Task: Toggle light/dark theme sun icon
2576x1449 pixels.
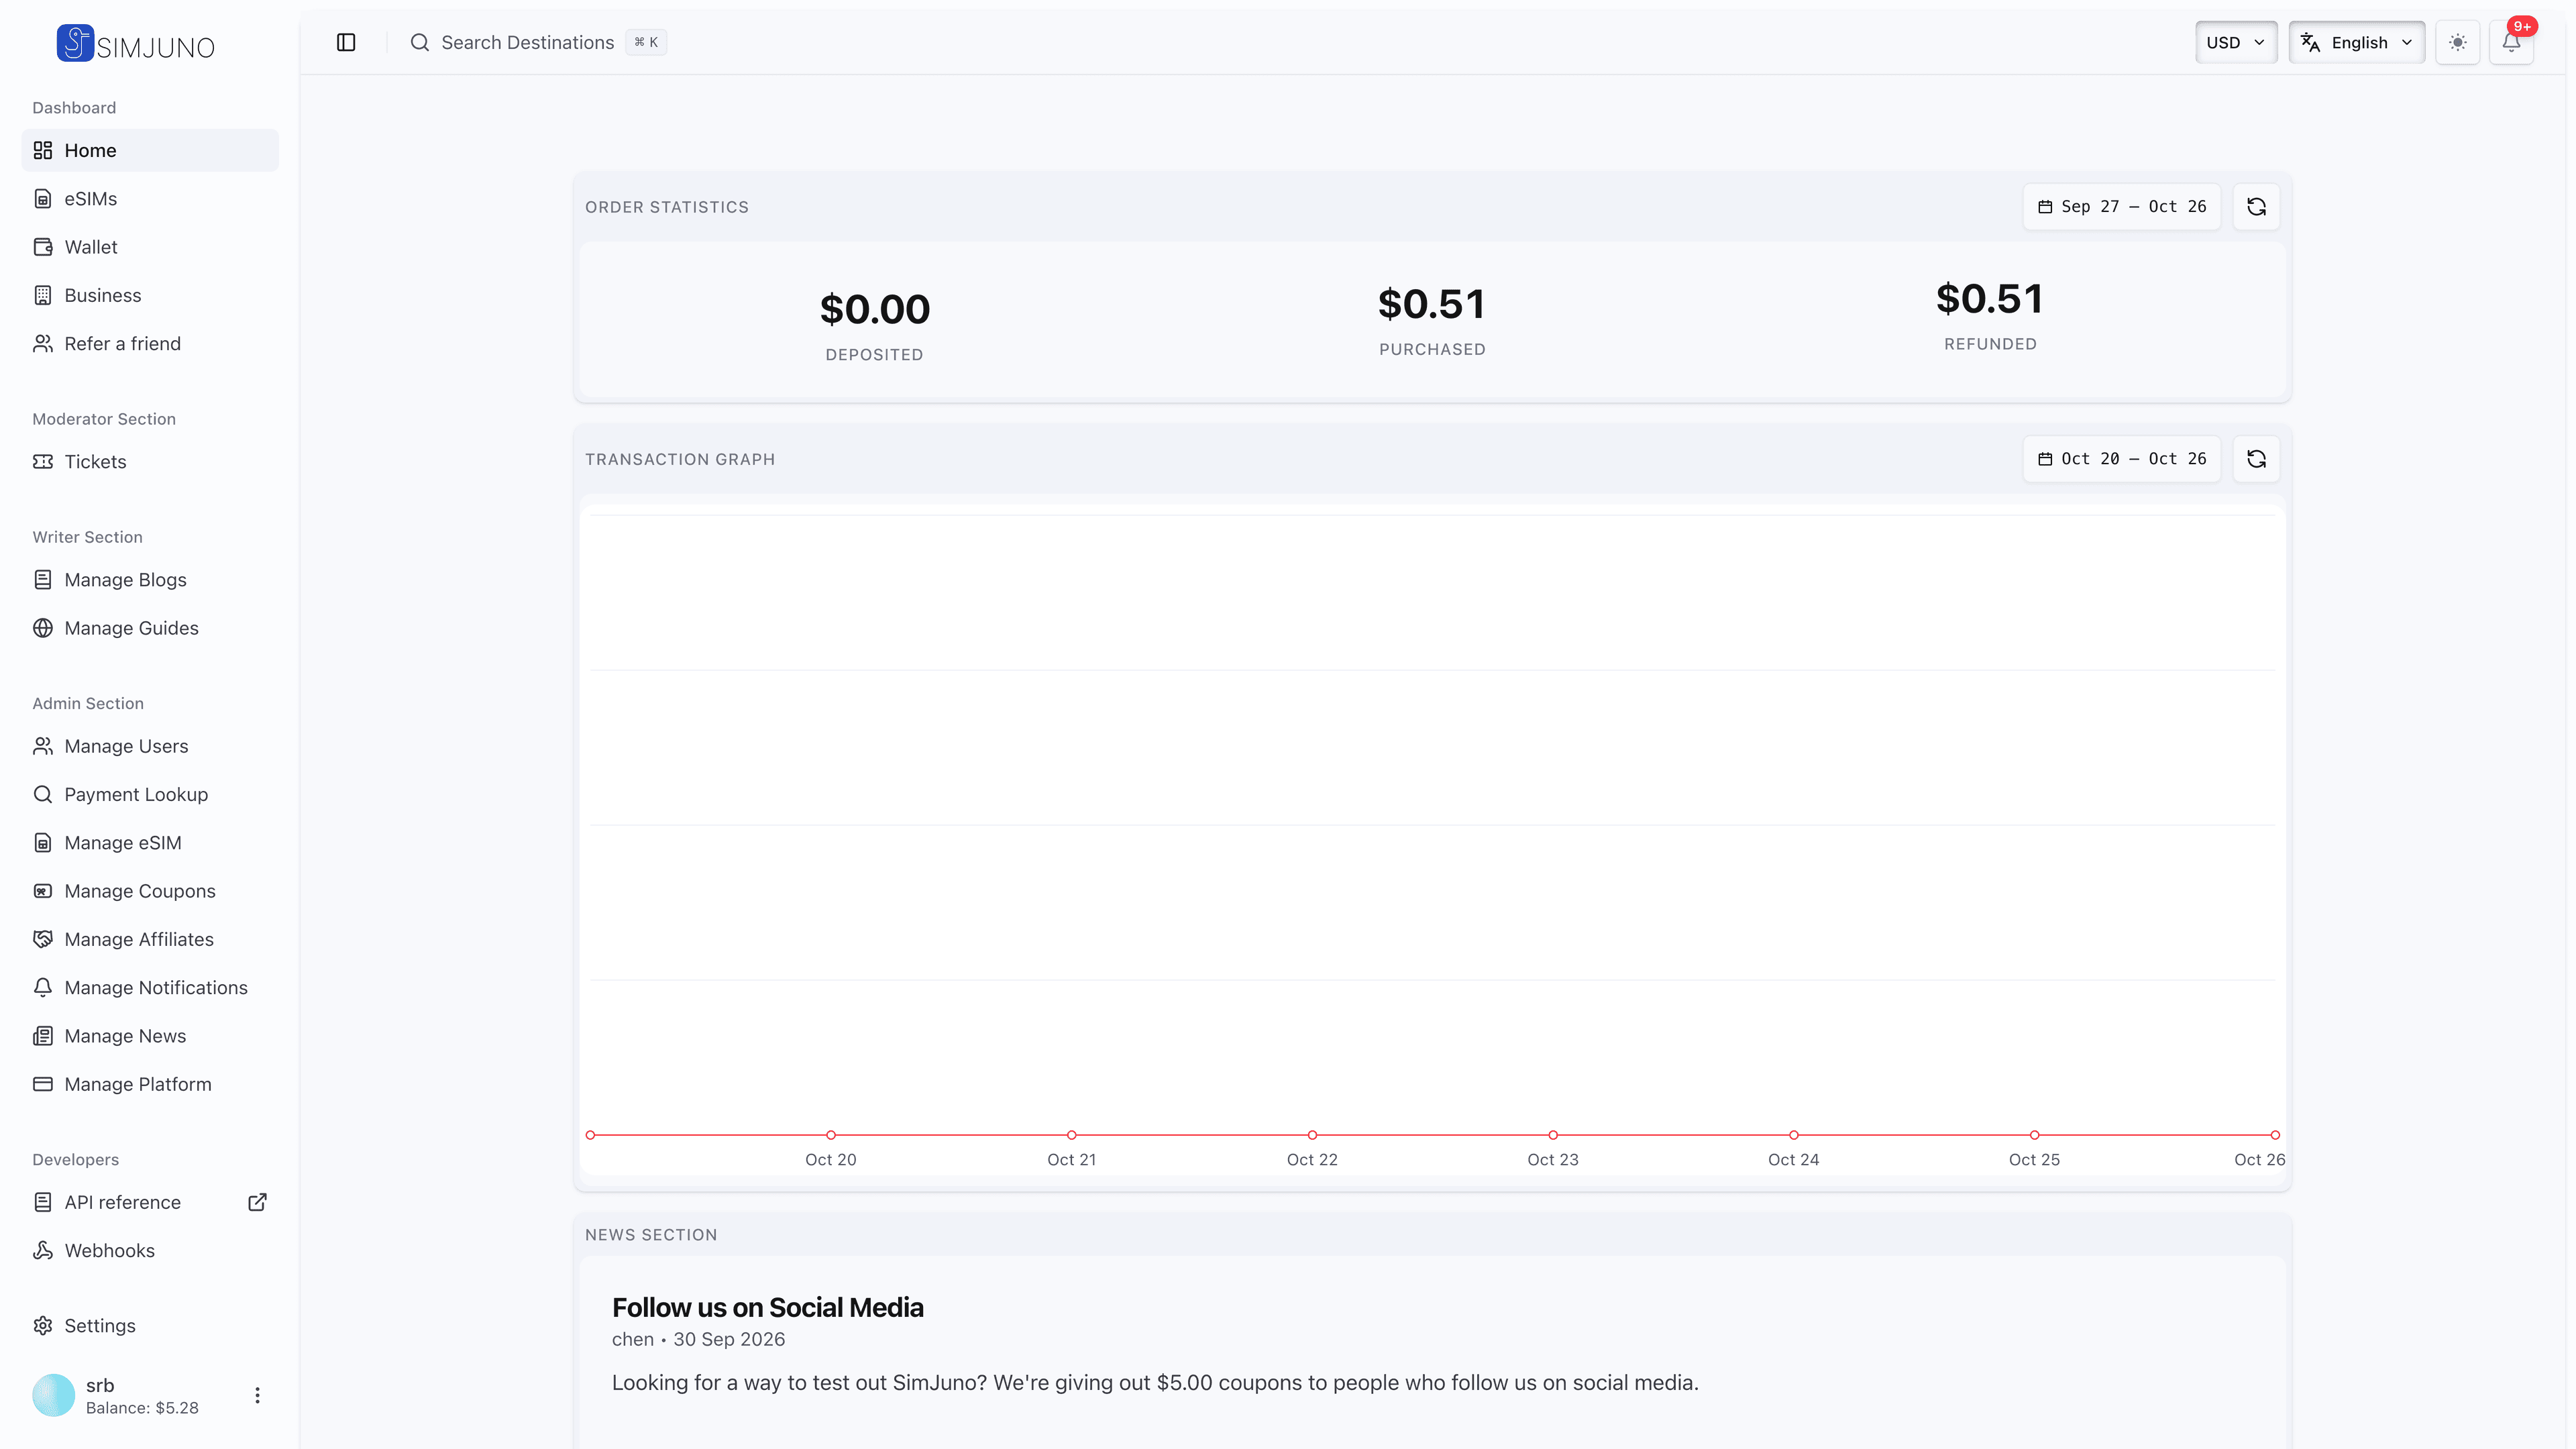Action: pos(2458,42)
